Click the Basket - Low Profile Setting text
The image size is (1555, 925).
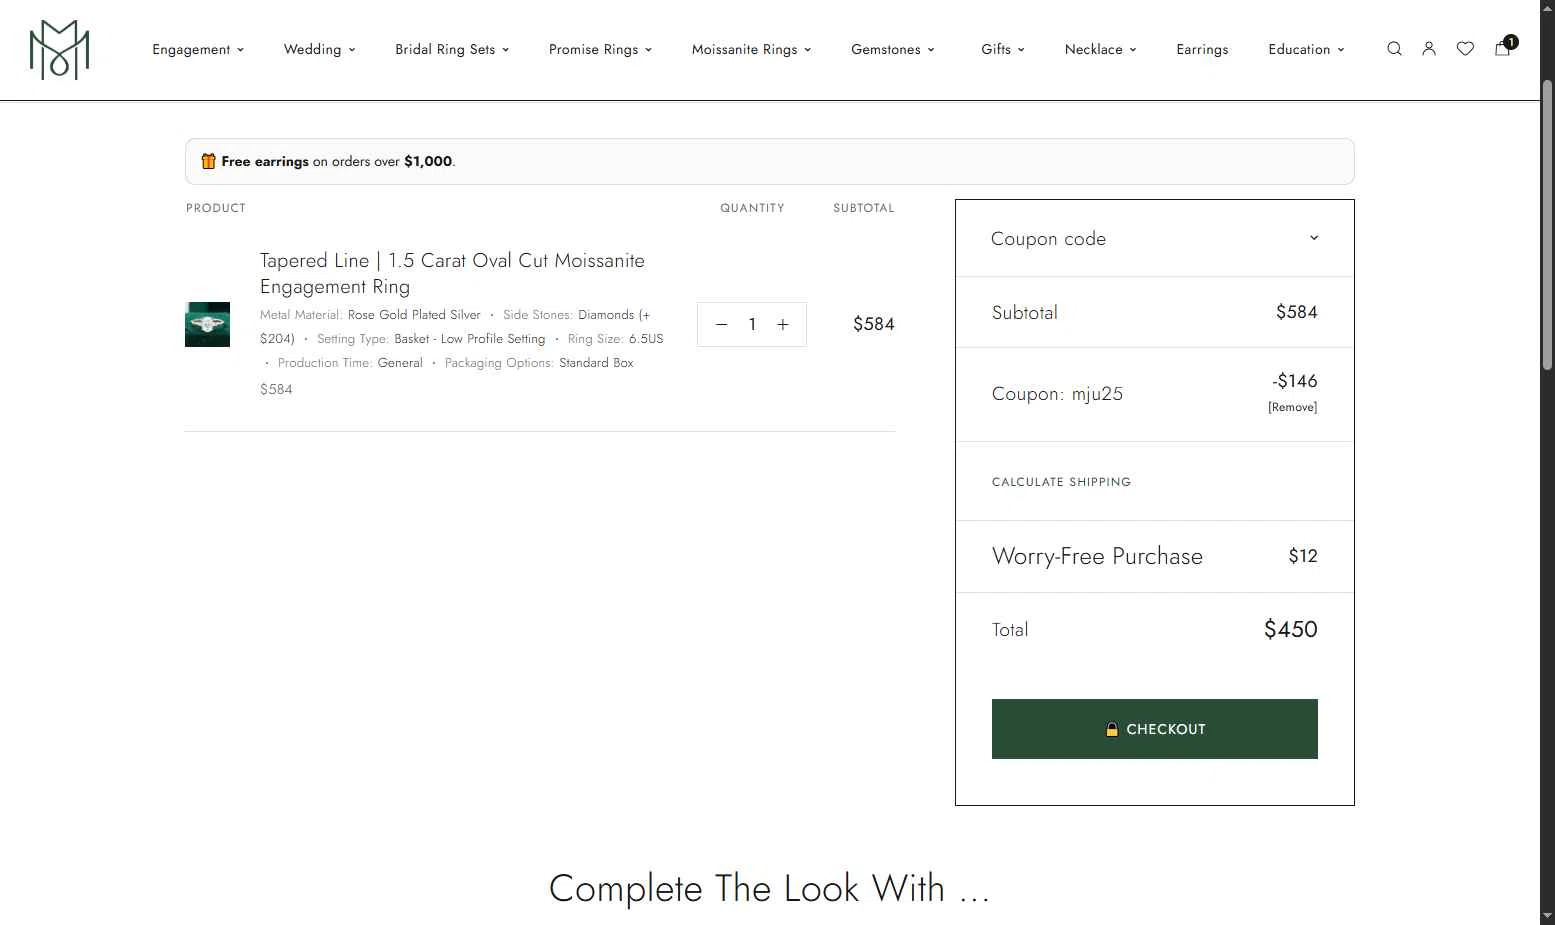pos(470,339)
